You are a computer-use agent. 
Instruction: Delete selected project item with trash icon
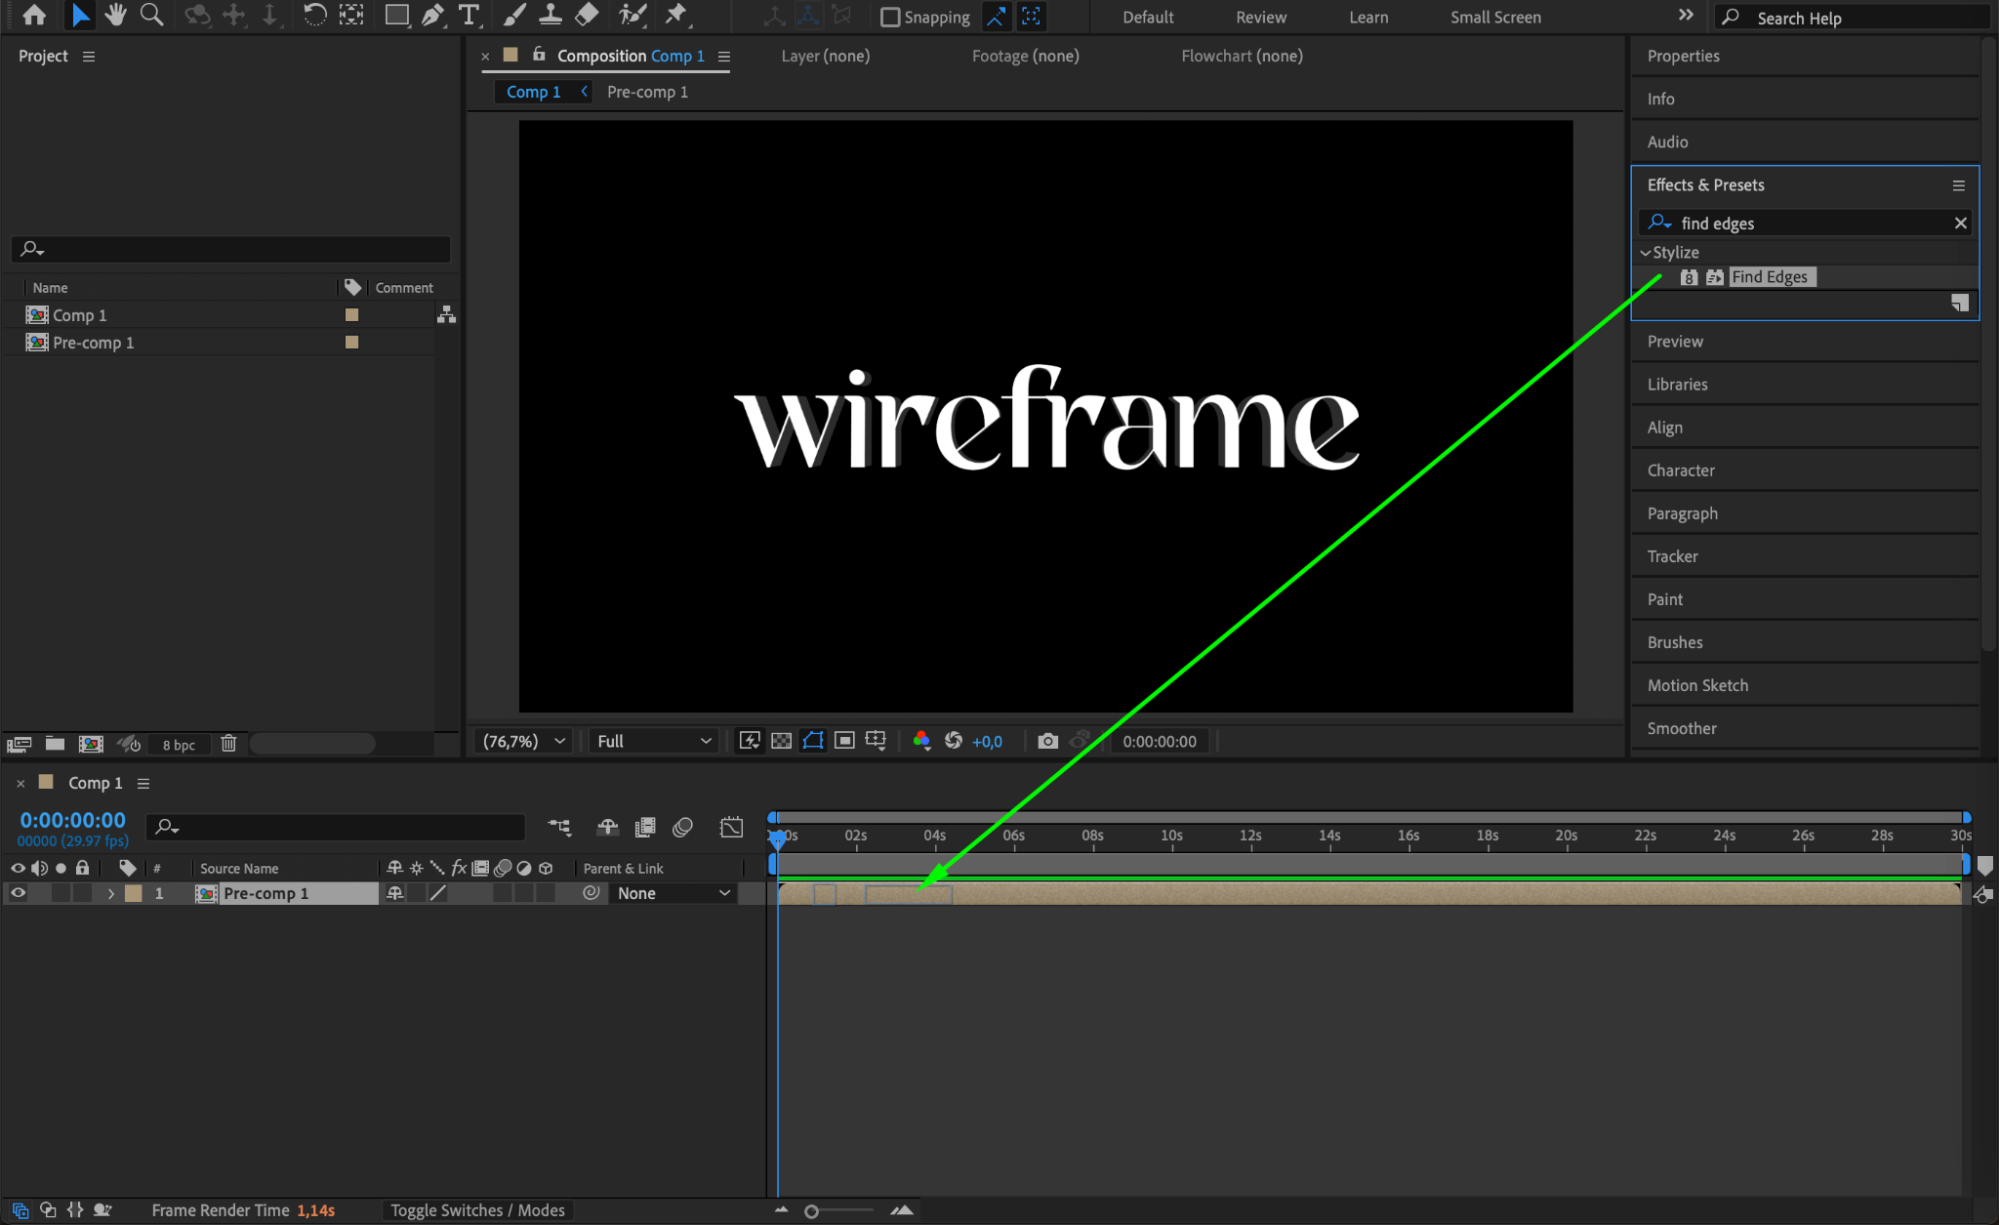click(229, 744)
